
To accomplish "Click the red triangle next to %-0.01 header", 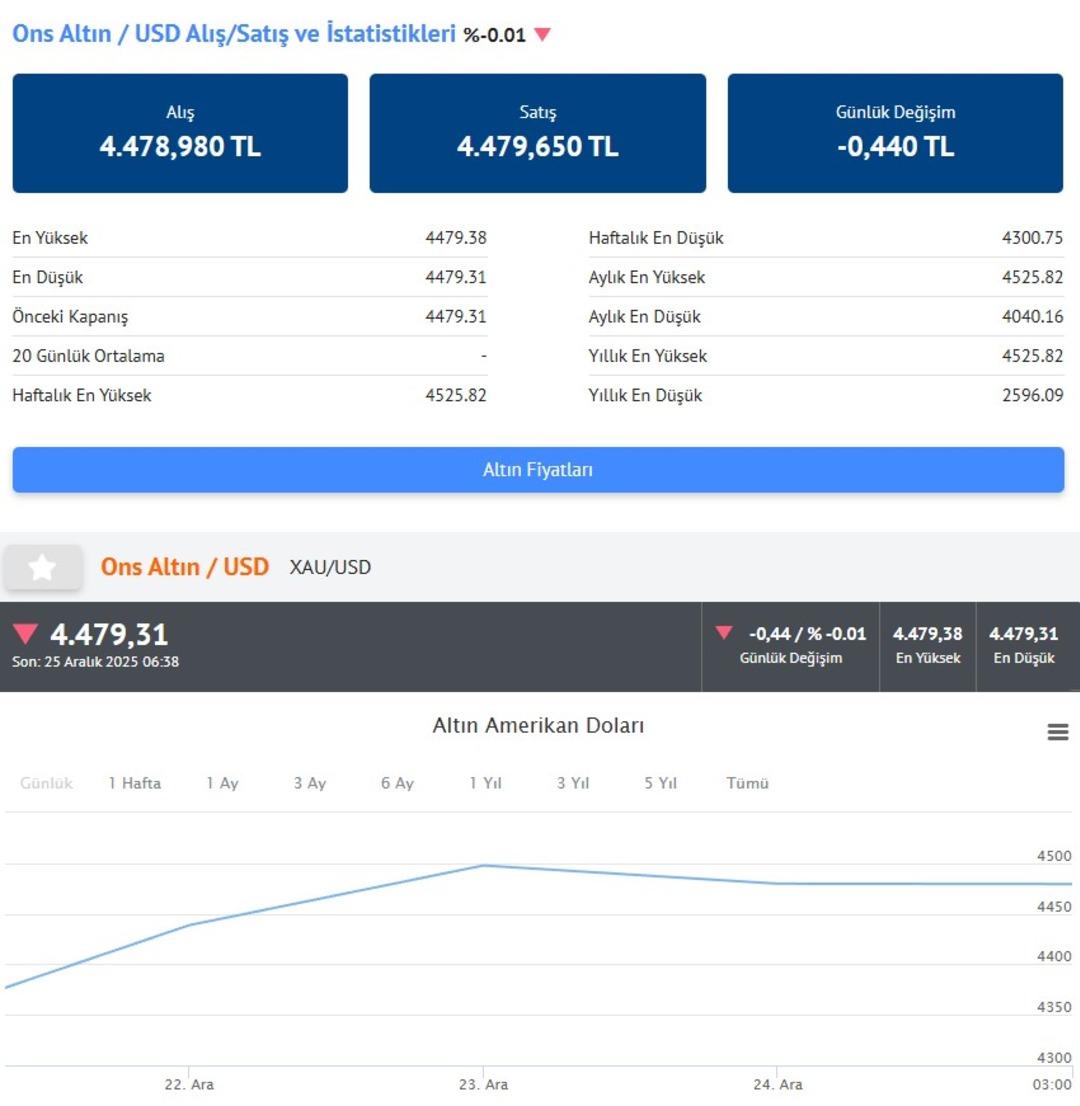I will click(x=542, y=35).
